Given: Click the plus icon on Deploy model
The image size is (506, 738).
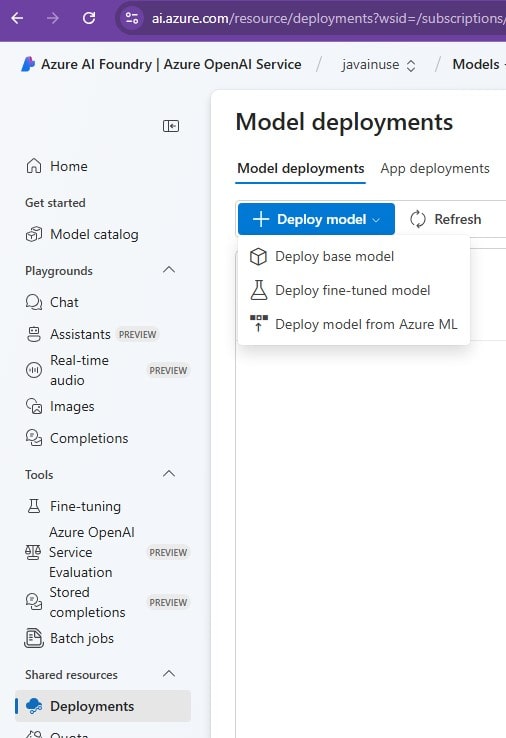Looking at the screenshot, I should click(x=261, y=219).
